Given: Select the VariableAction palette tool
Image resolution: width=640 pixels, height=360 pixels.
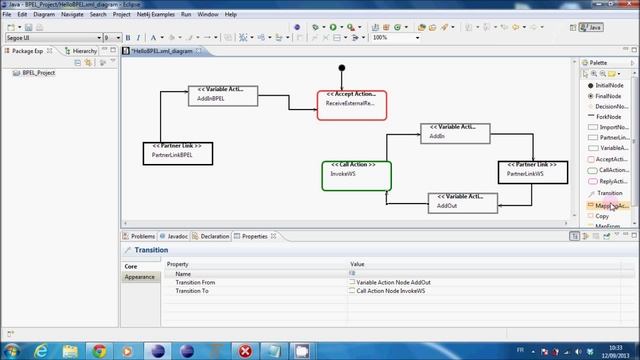Looking at the screenshot, I should [x=608, y=148].
